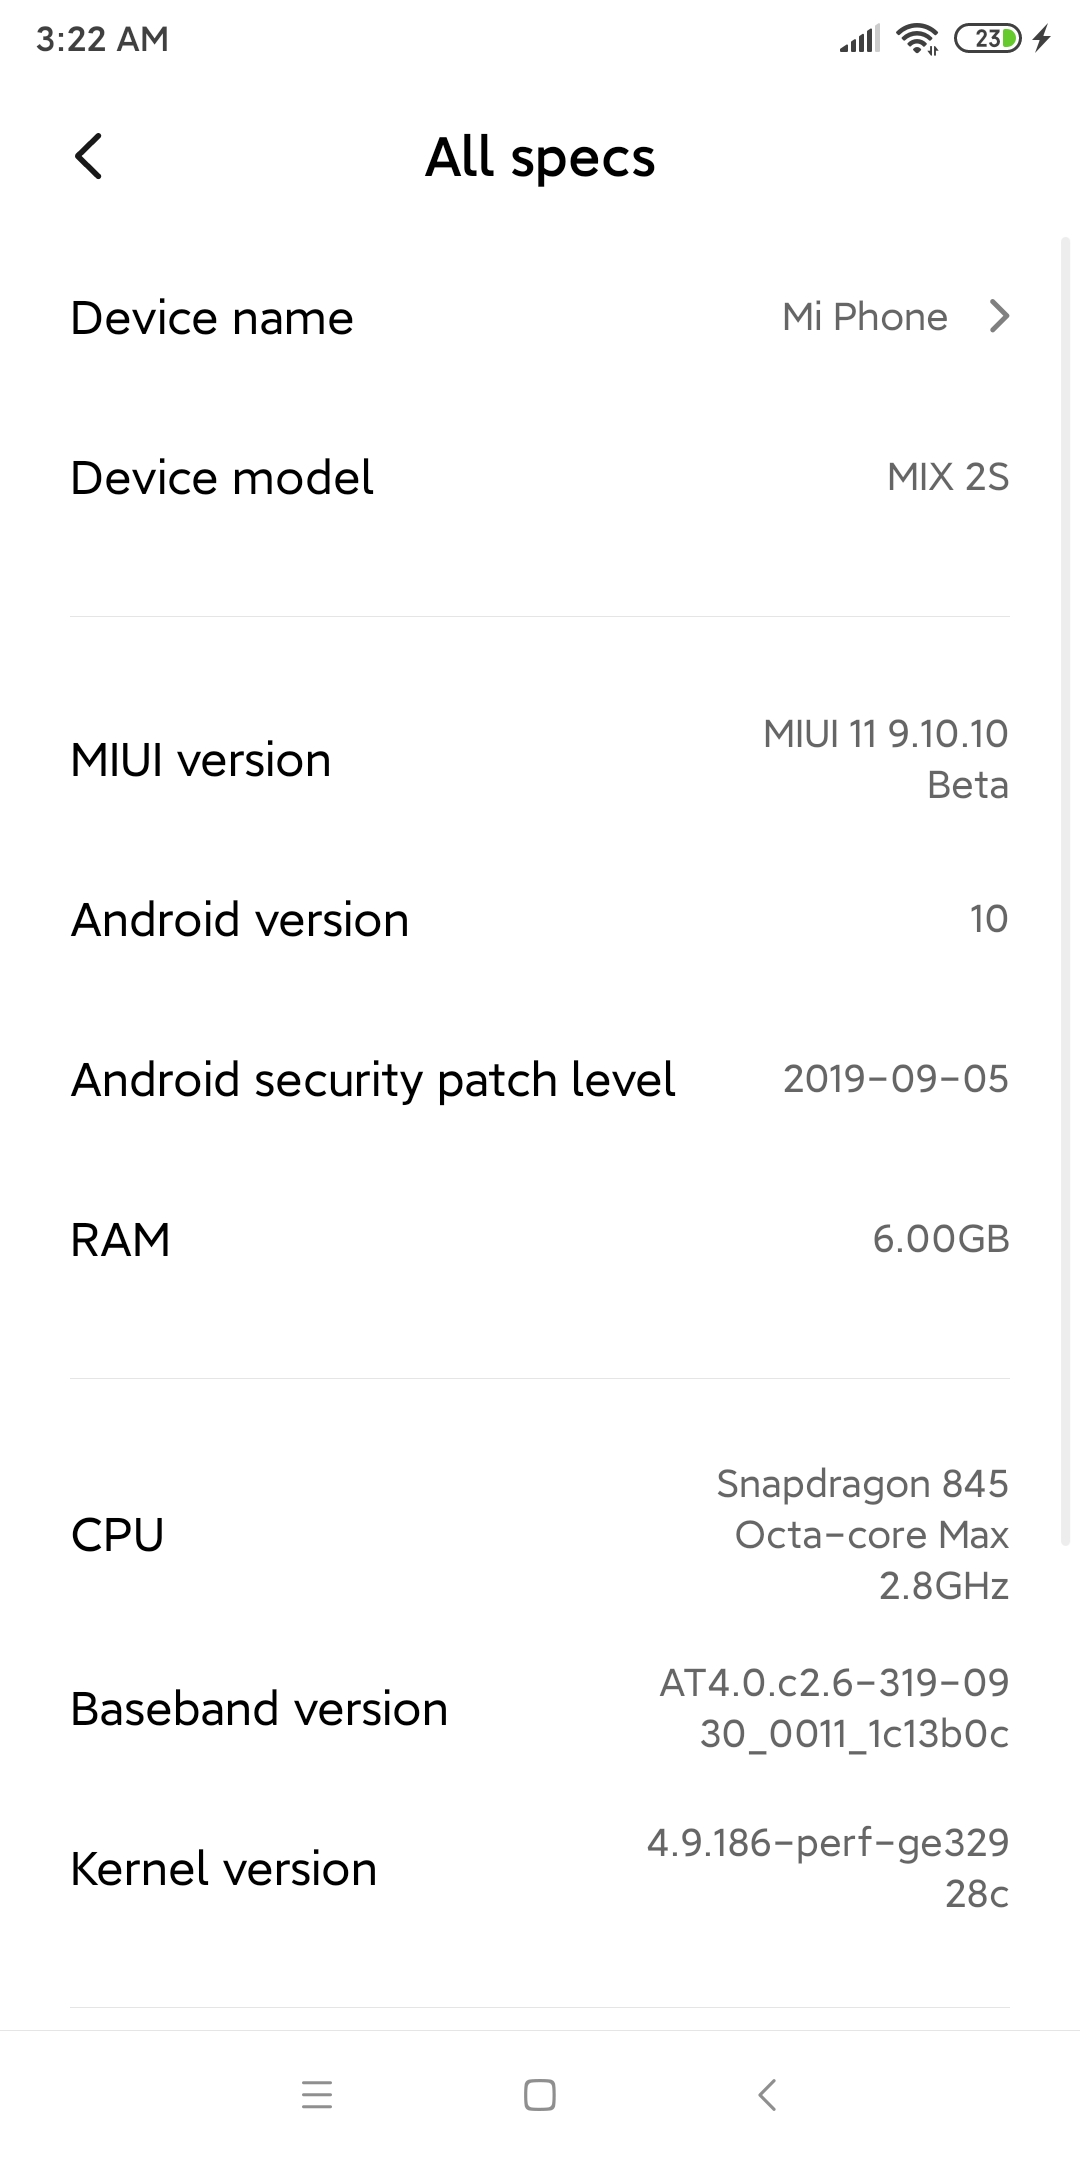Tap the CPU Snapdragon 845 row
This screenshot has height=2160, width=1080.
(x=540, y=1535)
